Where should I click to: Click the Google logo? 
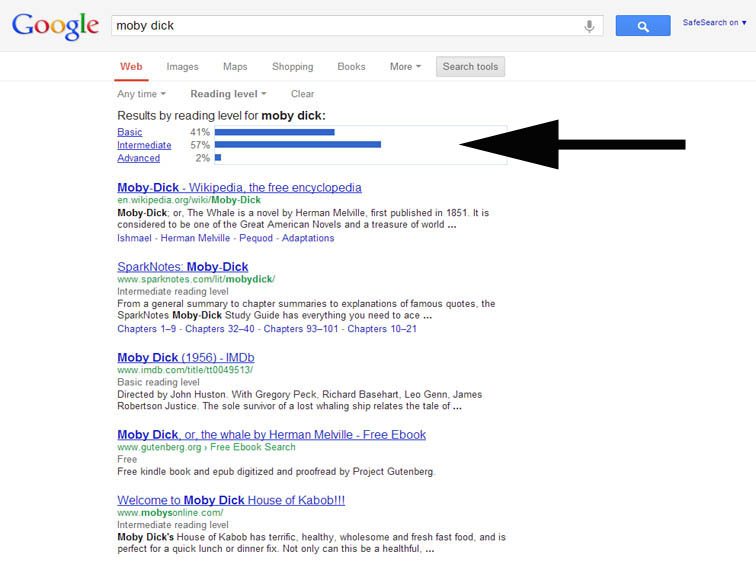55,26
